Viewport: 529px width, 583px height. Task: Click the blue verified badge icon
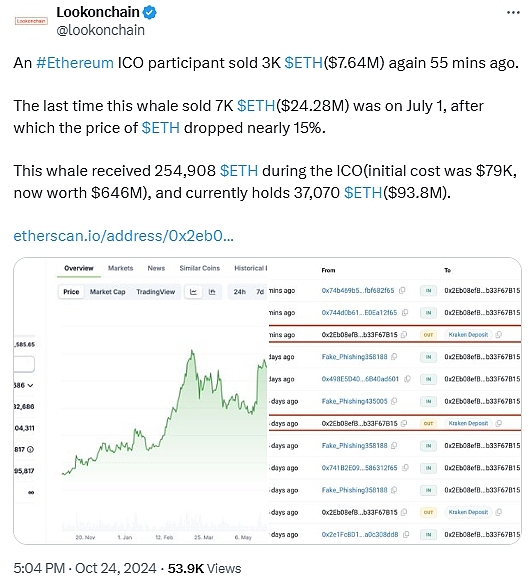(149, 13)
